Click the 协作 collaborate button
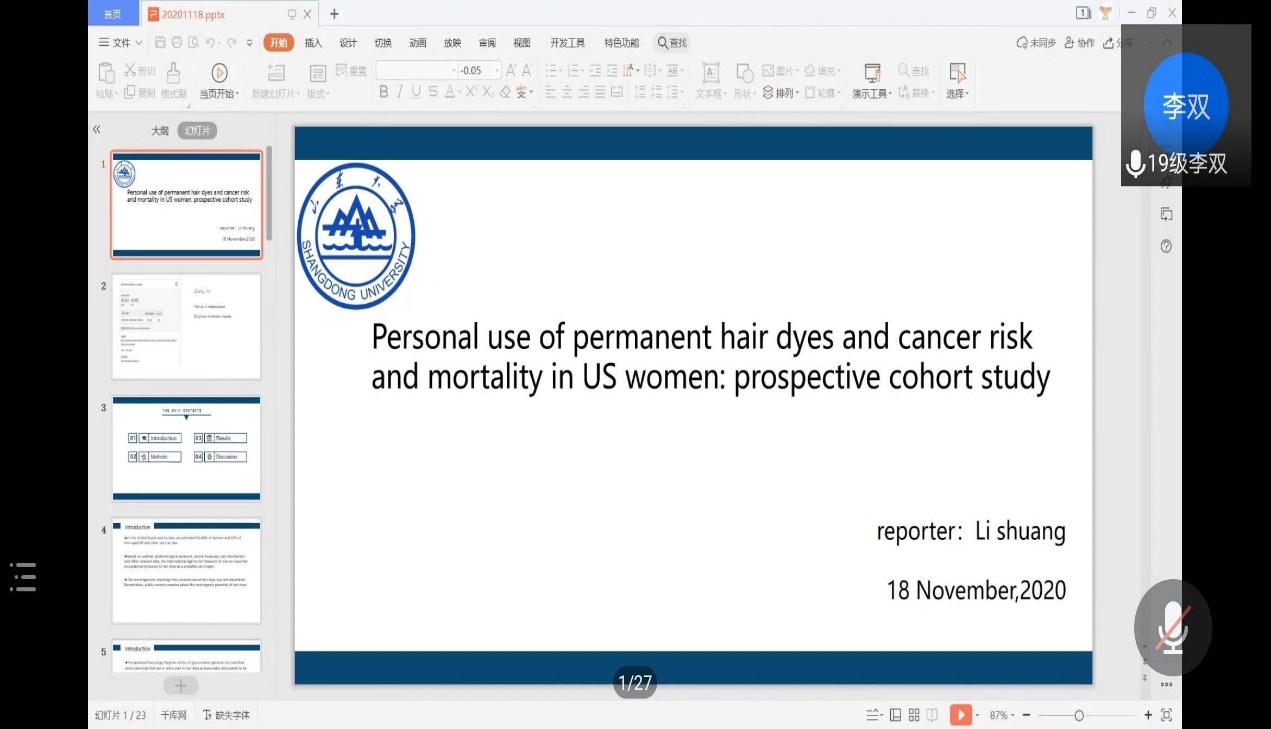This screenshot has height=729, width=1271. coord(1080,43)
